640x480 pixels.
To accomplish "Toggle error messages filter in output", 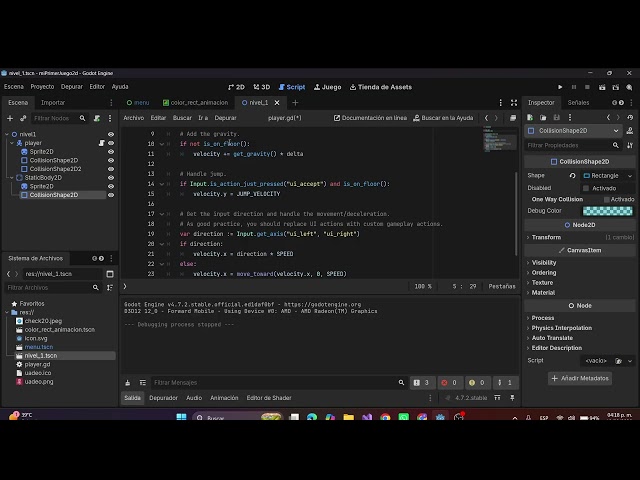I will [x=449, y=382].
